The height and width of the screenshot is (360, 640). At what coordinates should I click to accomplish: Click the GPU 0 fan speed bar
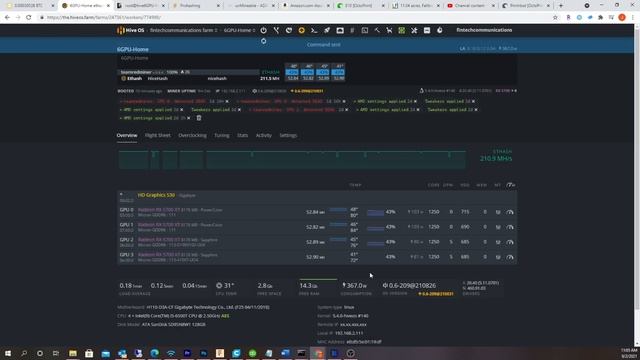[376, 212]
